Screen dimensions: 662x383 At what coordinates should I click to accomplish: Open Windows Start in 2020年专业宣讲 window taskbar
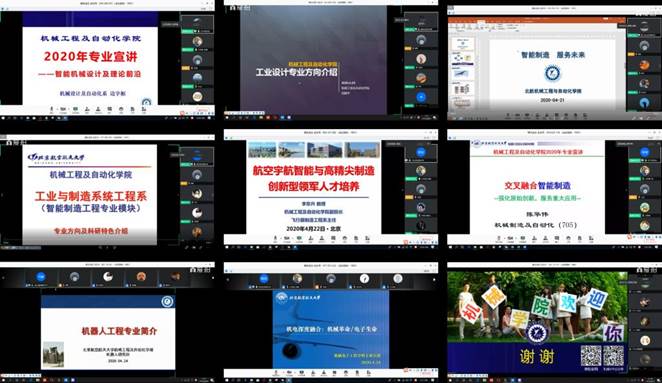pyautogui.click(x=2, y=118)
